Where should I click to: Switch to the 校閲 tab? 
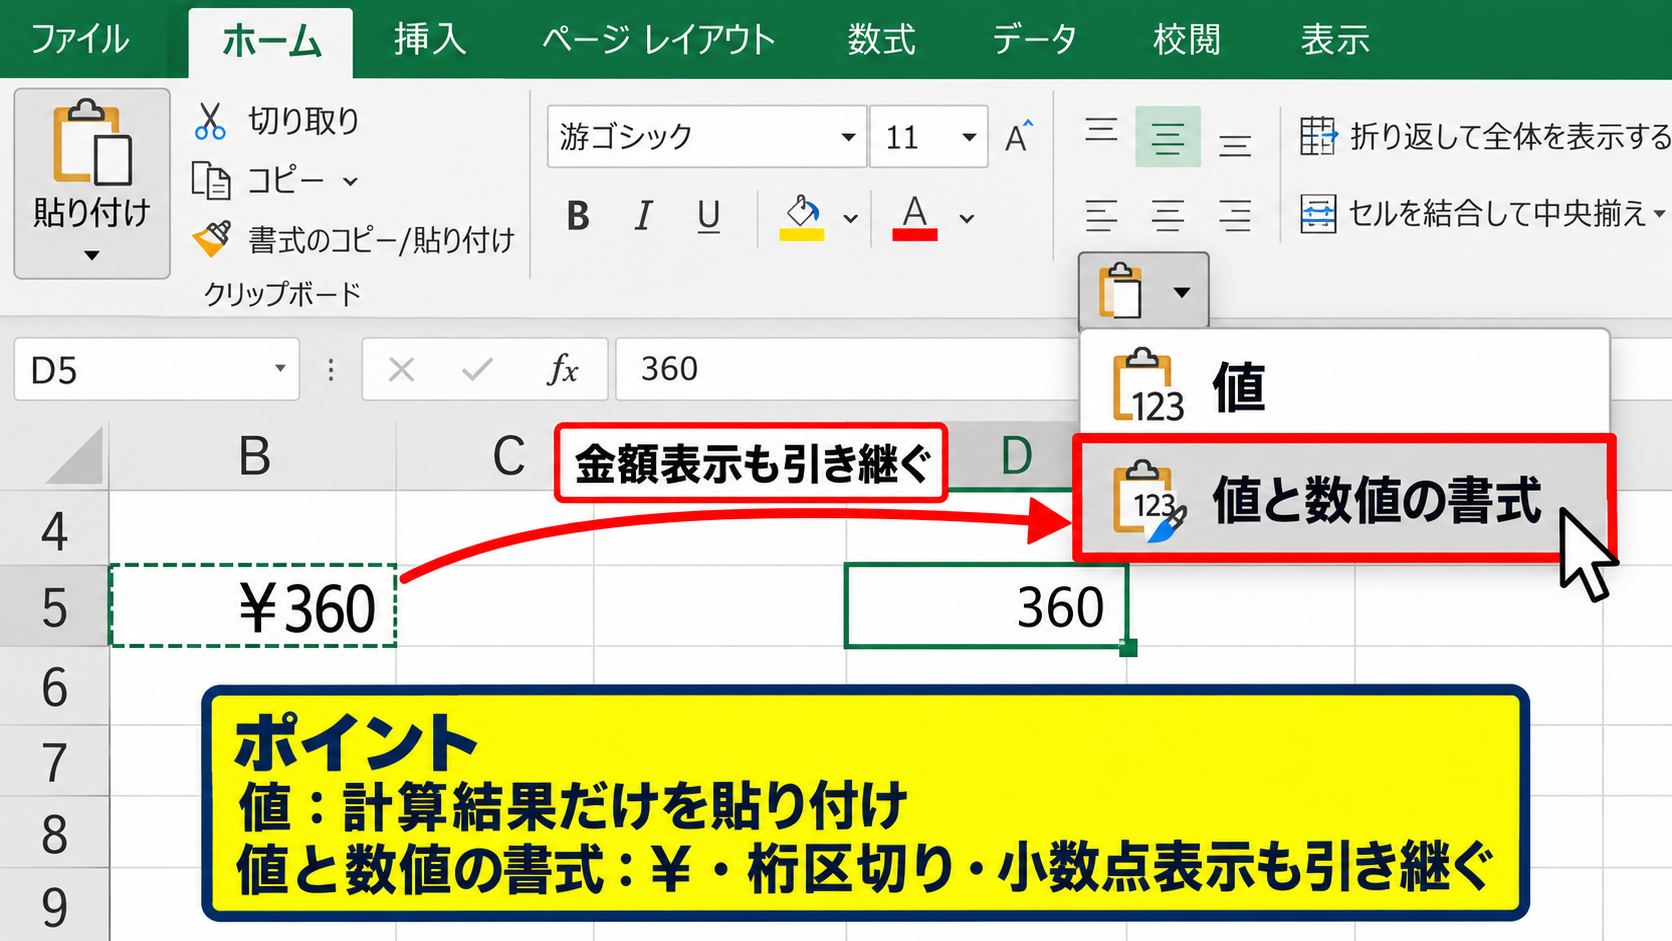[1187, 40]
